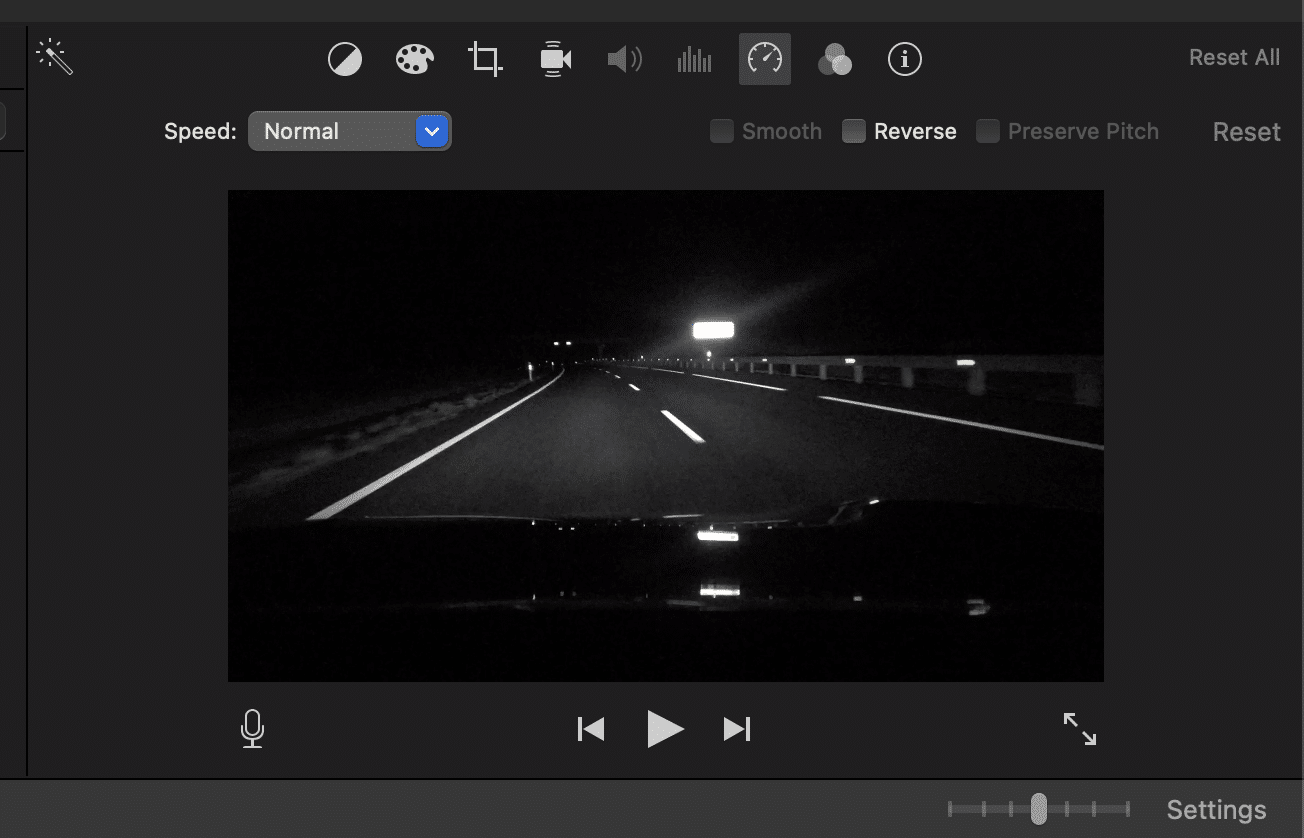Click the Record Voiceover microphone
1304x838 pixels.
(252, 728)
